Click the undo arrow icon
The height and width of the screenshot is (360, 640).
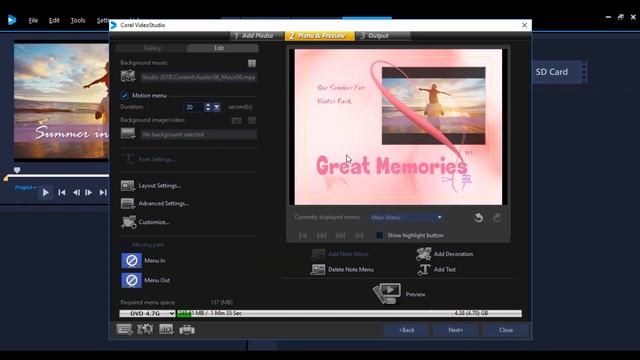(479, 218)
